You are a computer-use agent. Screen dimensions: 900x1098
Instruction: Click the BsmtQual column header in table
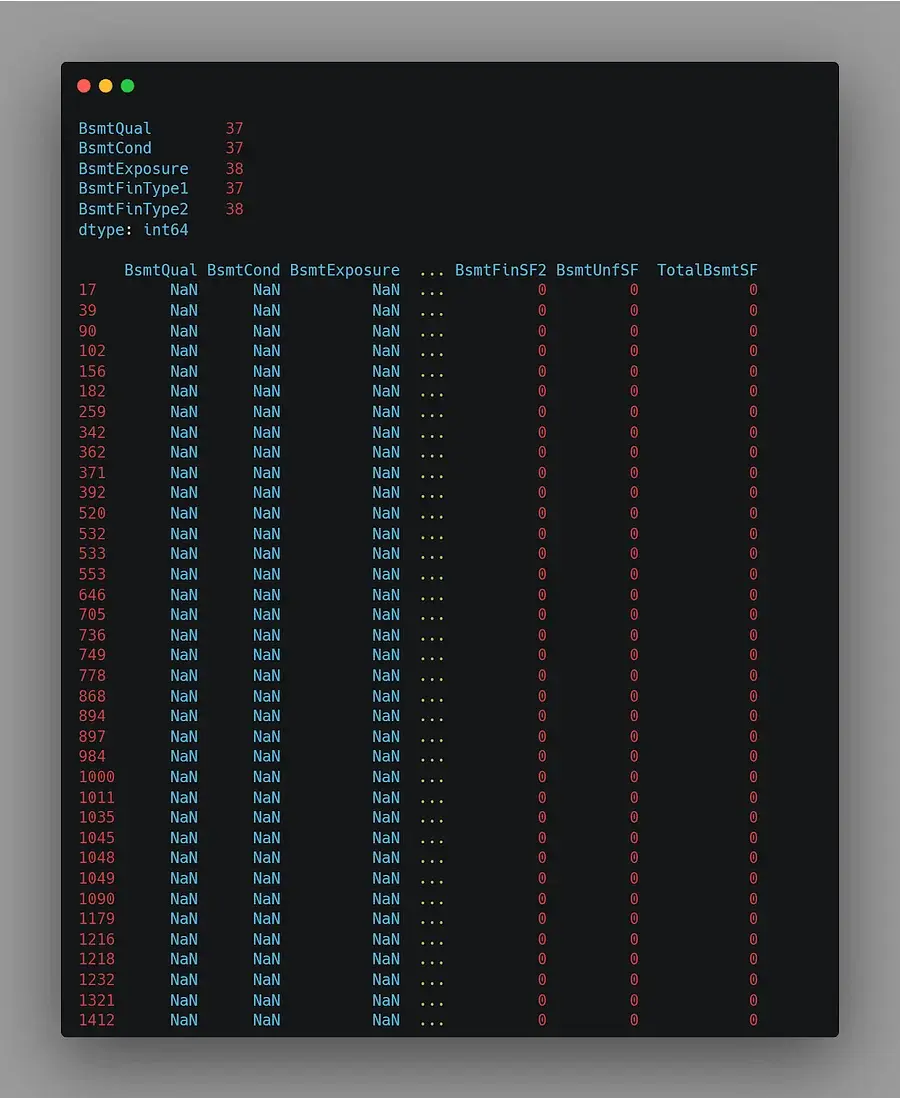(x=160, y=270)
